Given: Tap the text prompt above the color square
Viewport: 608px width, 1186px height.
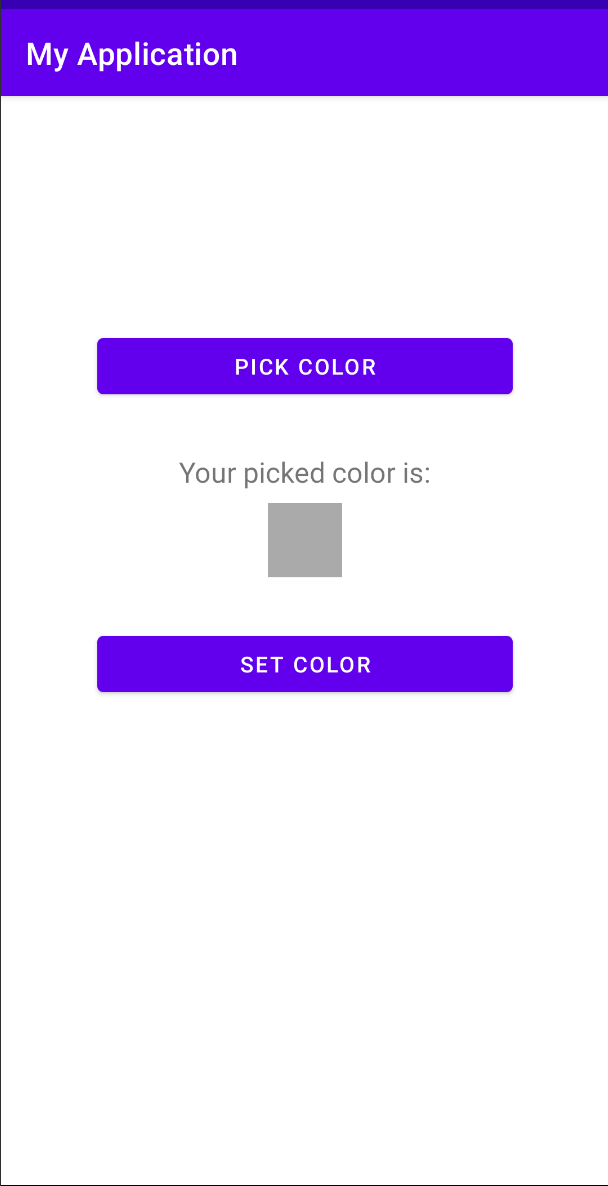Looking at the screenshot, I should [304, 473].
